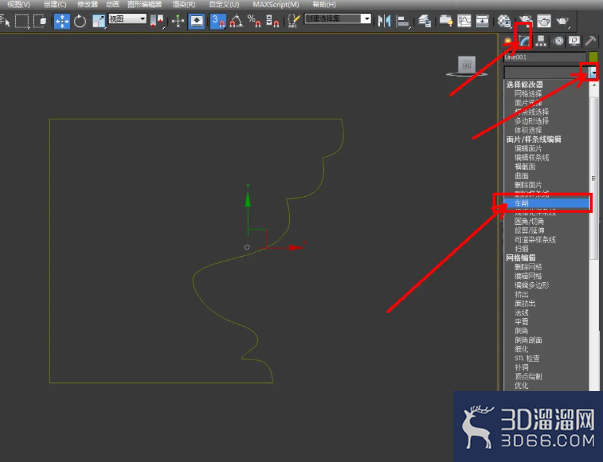The width and height of the screenshot is (603, 462).
Task: Switch to the Motion command panel tab
Action: pyautogui.click(x=558, y=41)
